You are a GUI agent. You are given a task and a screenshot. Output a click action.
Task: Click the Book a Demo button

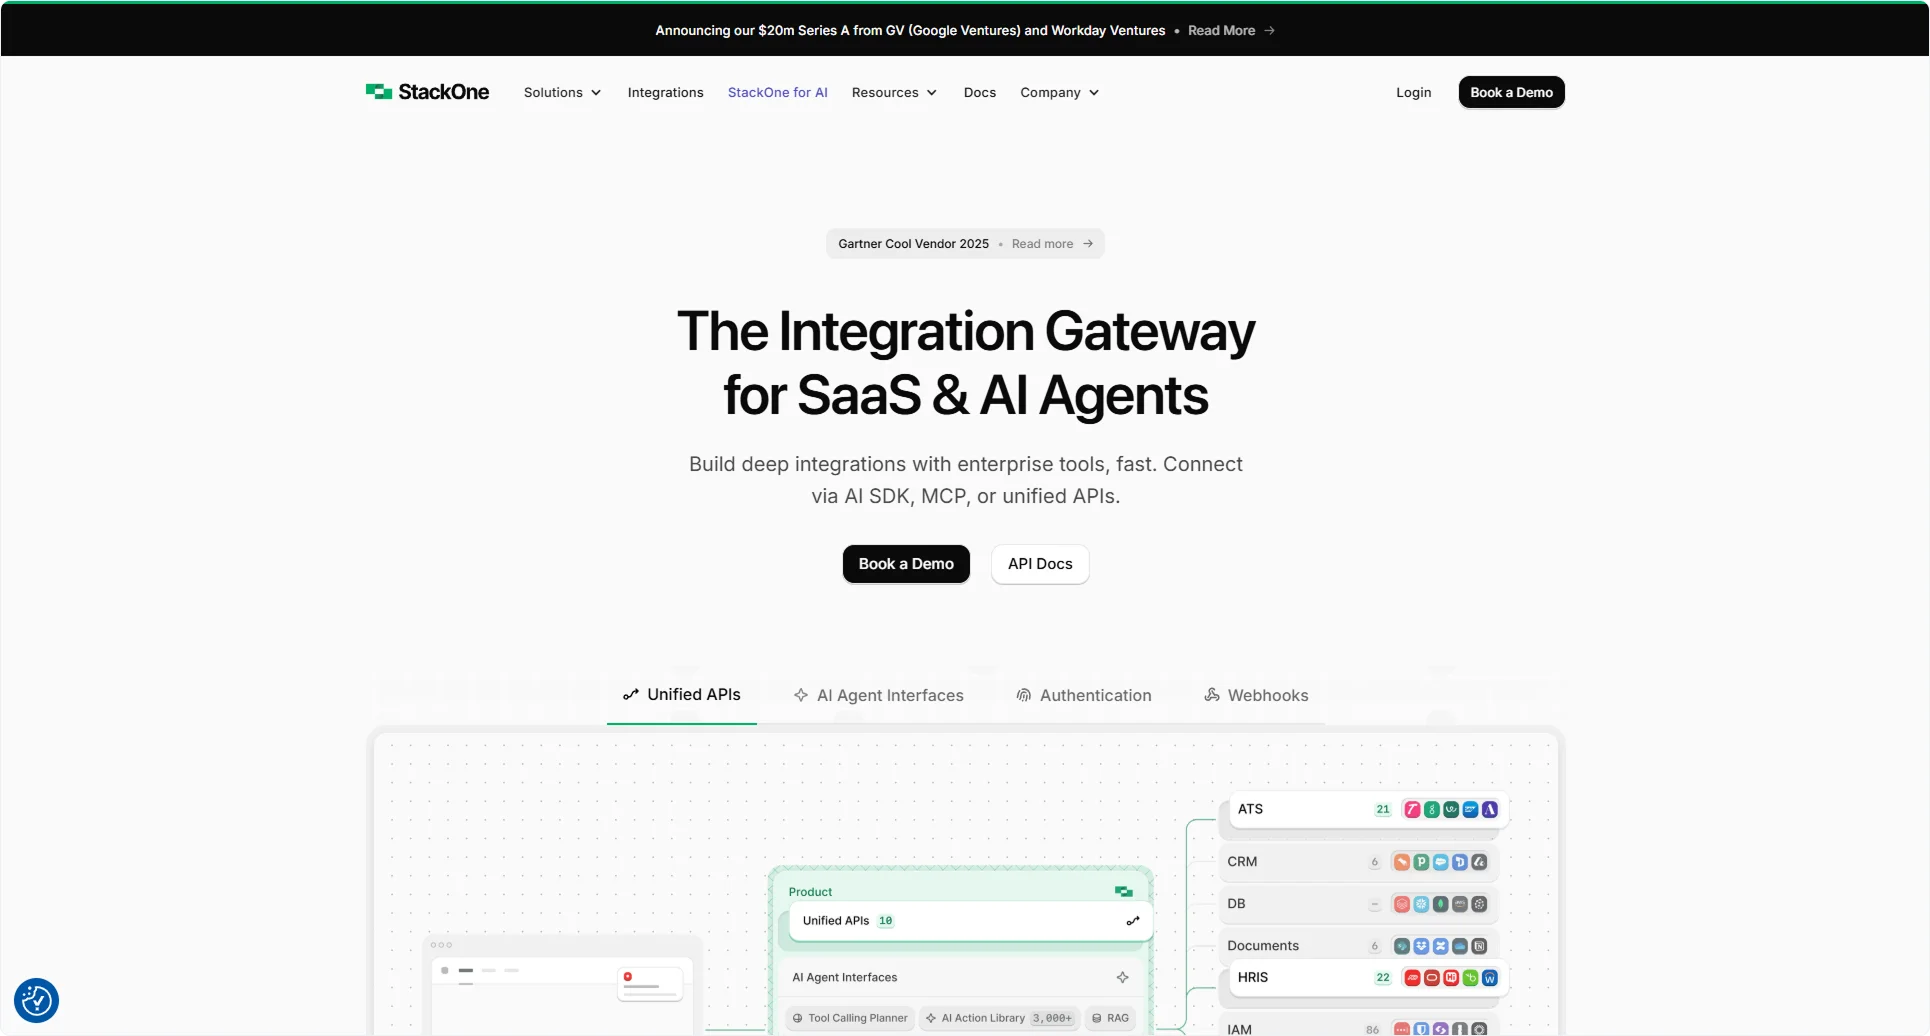pyautogui.click(x=906, y=563)
